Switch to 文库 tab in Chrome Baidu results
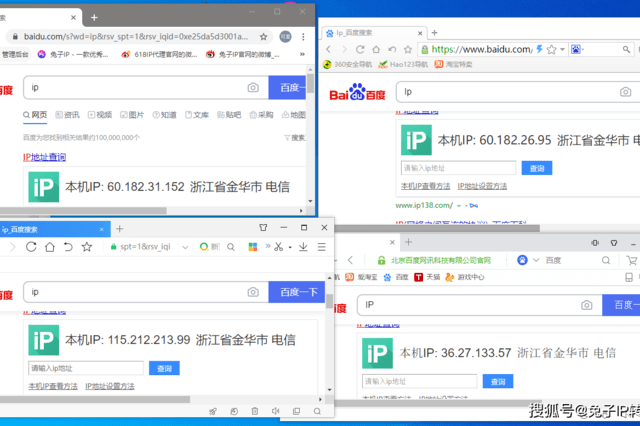 pyautogui.click(x=197, y=115)
